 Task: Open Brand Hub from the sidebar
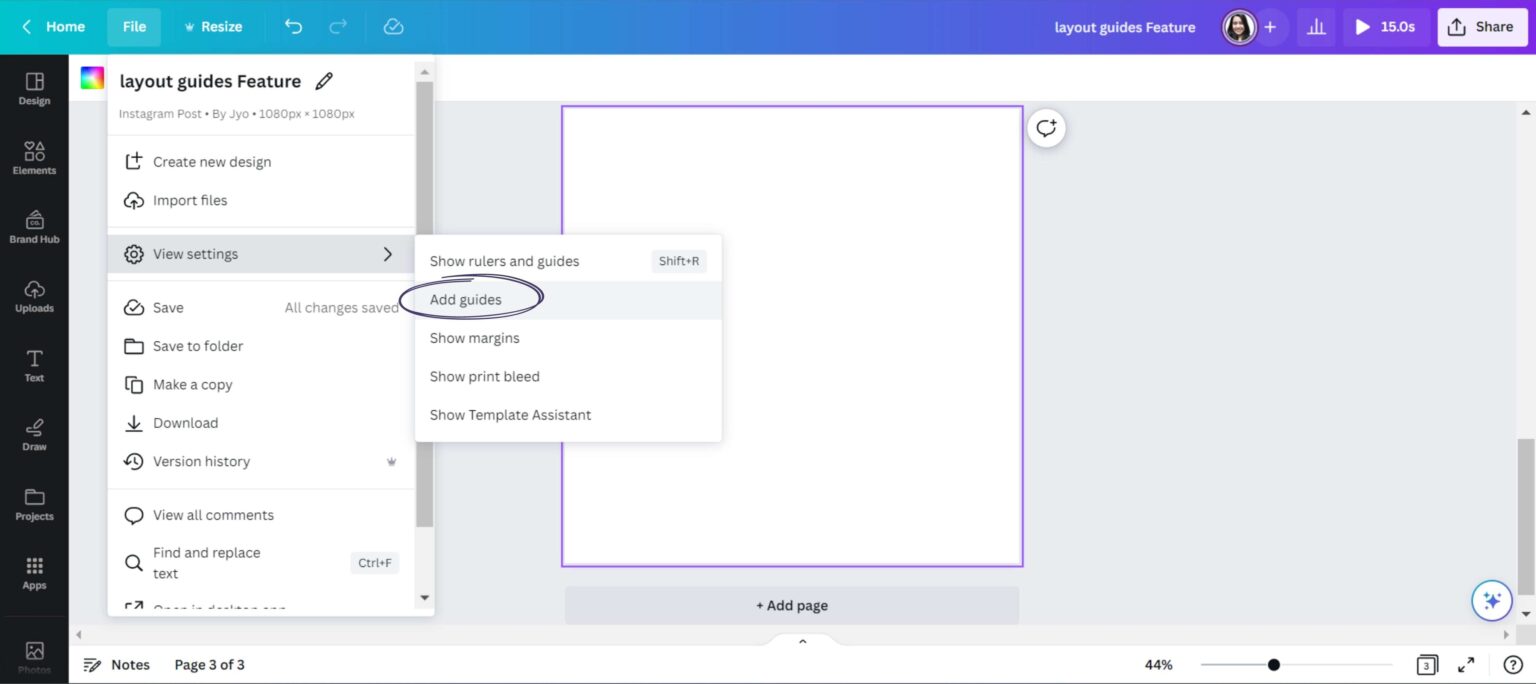pos(34,226)
